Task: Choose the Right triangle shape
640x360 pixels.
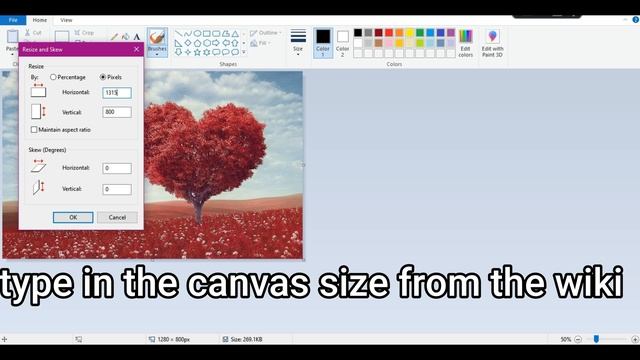Action: tap(179, 43)
